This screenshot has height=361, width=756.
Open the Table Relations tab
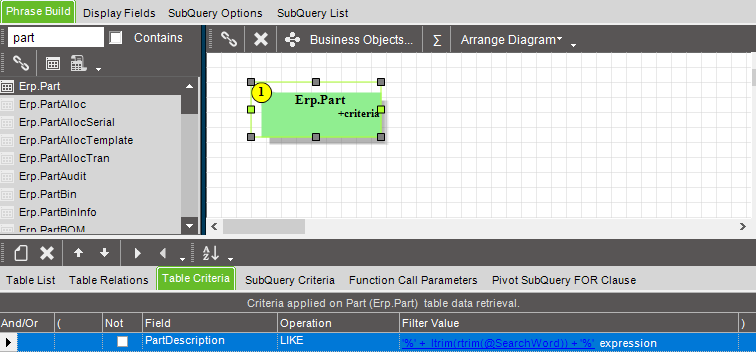[108, 280]
